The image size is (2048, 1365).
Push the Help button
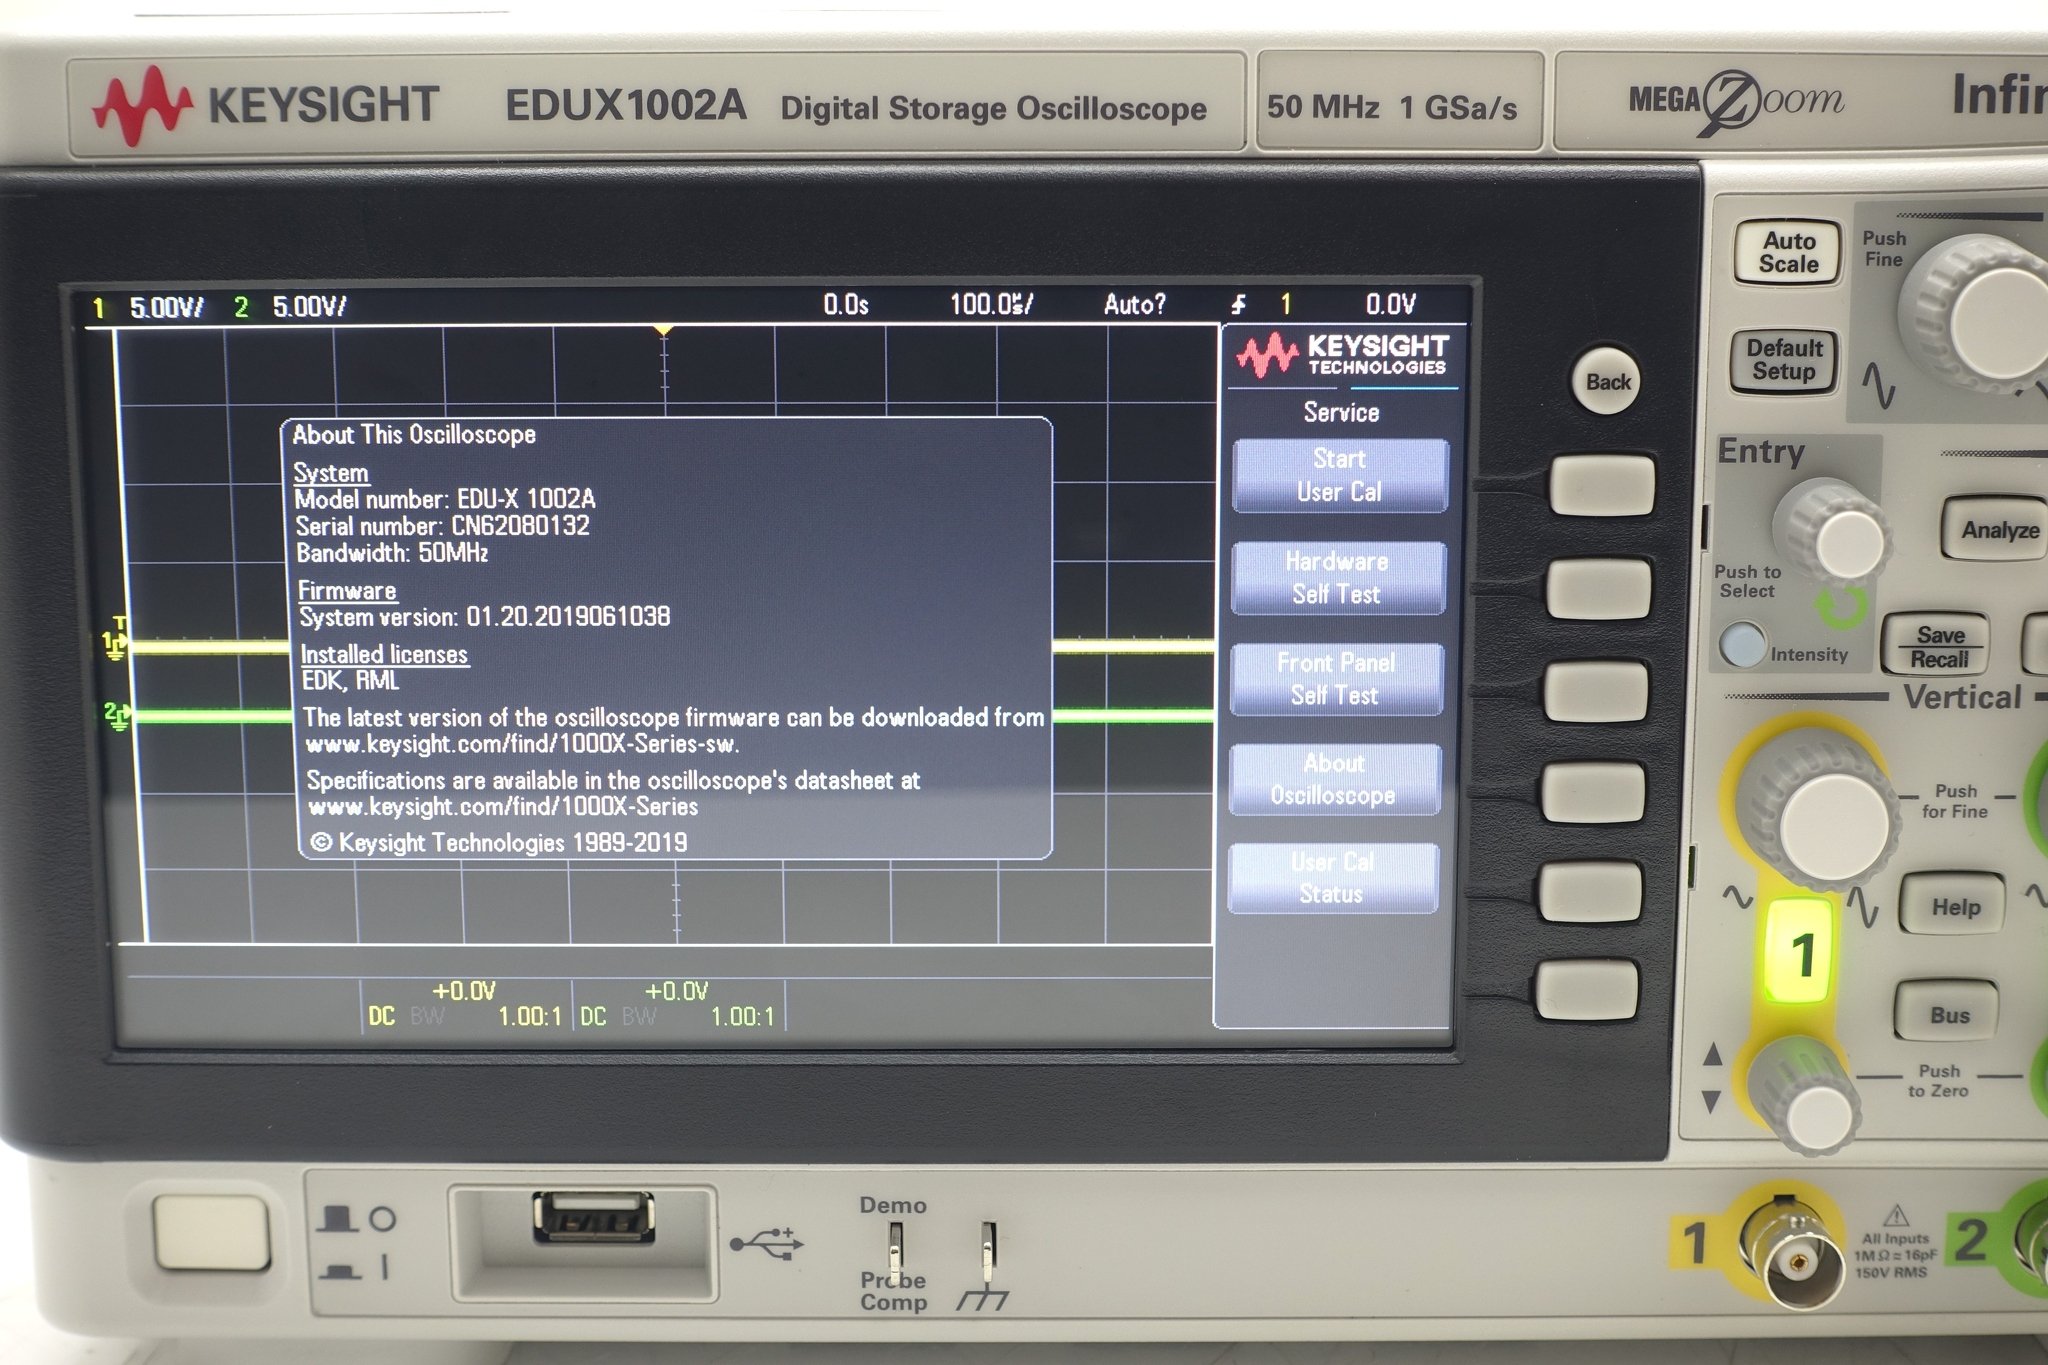pyautogui.click(x=1954, y=907)
